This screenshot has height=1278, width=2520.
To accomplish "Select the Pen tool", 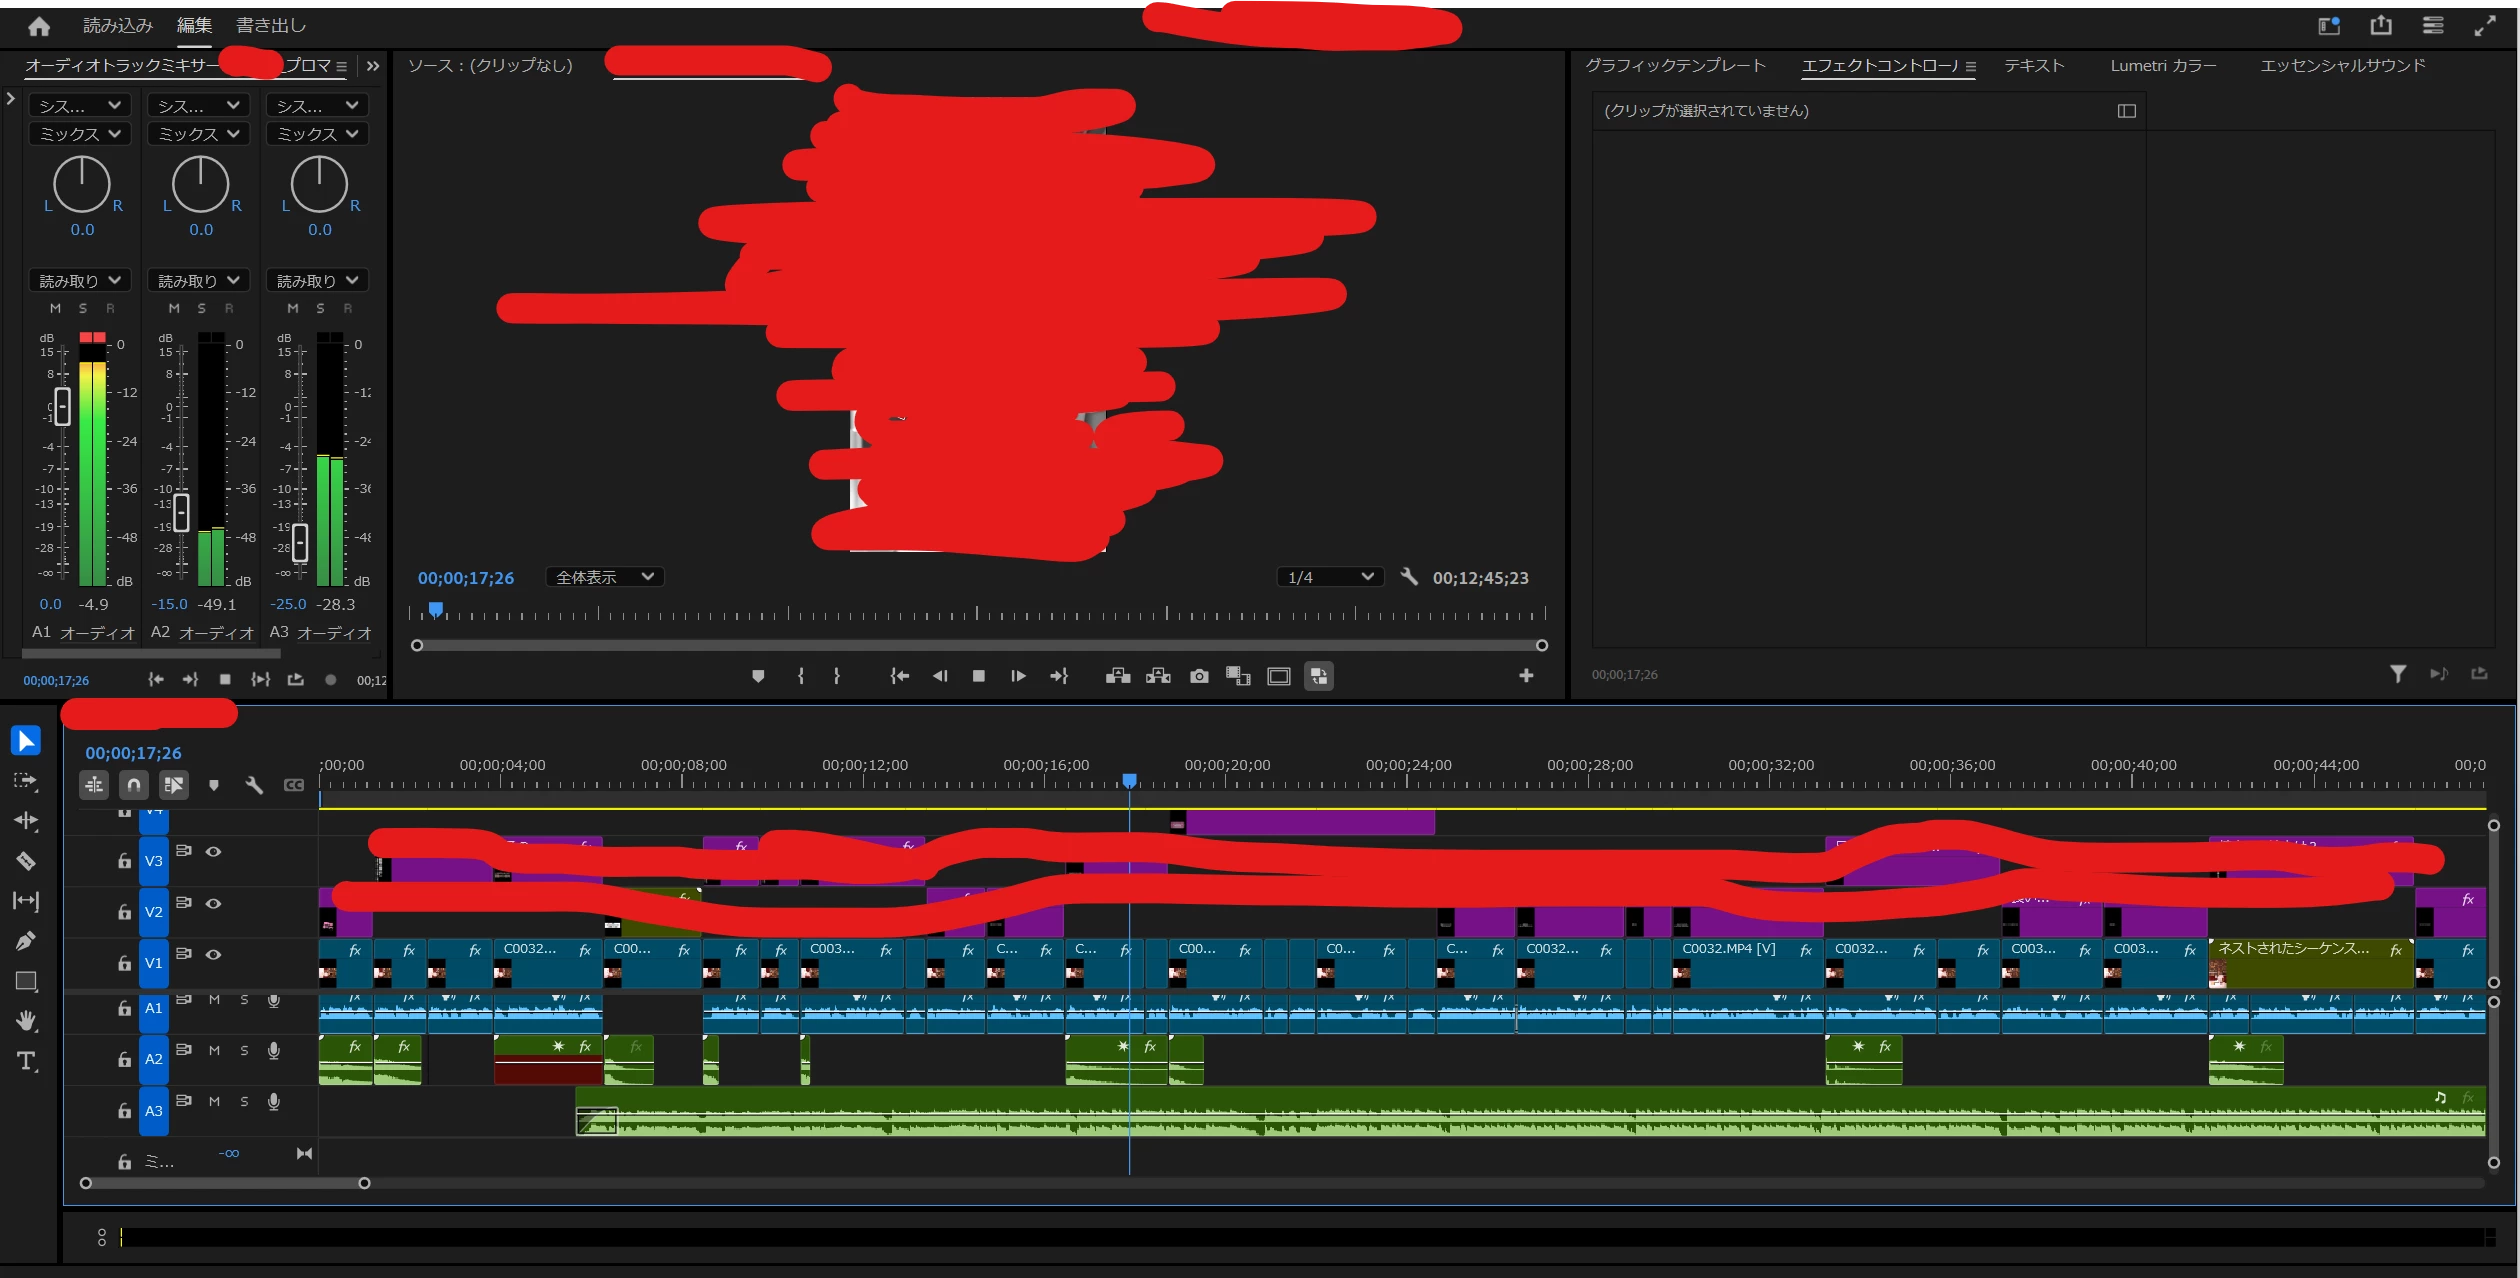I will pos(26,941).
